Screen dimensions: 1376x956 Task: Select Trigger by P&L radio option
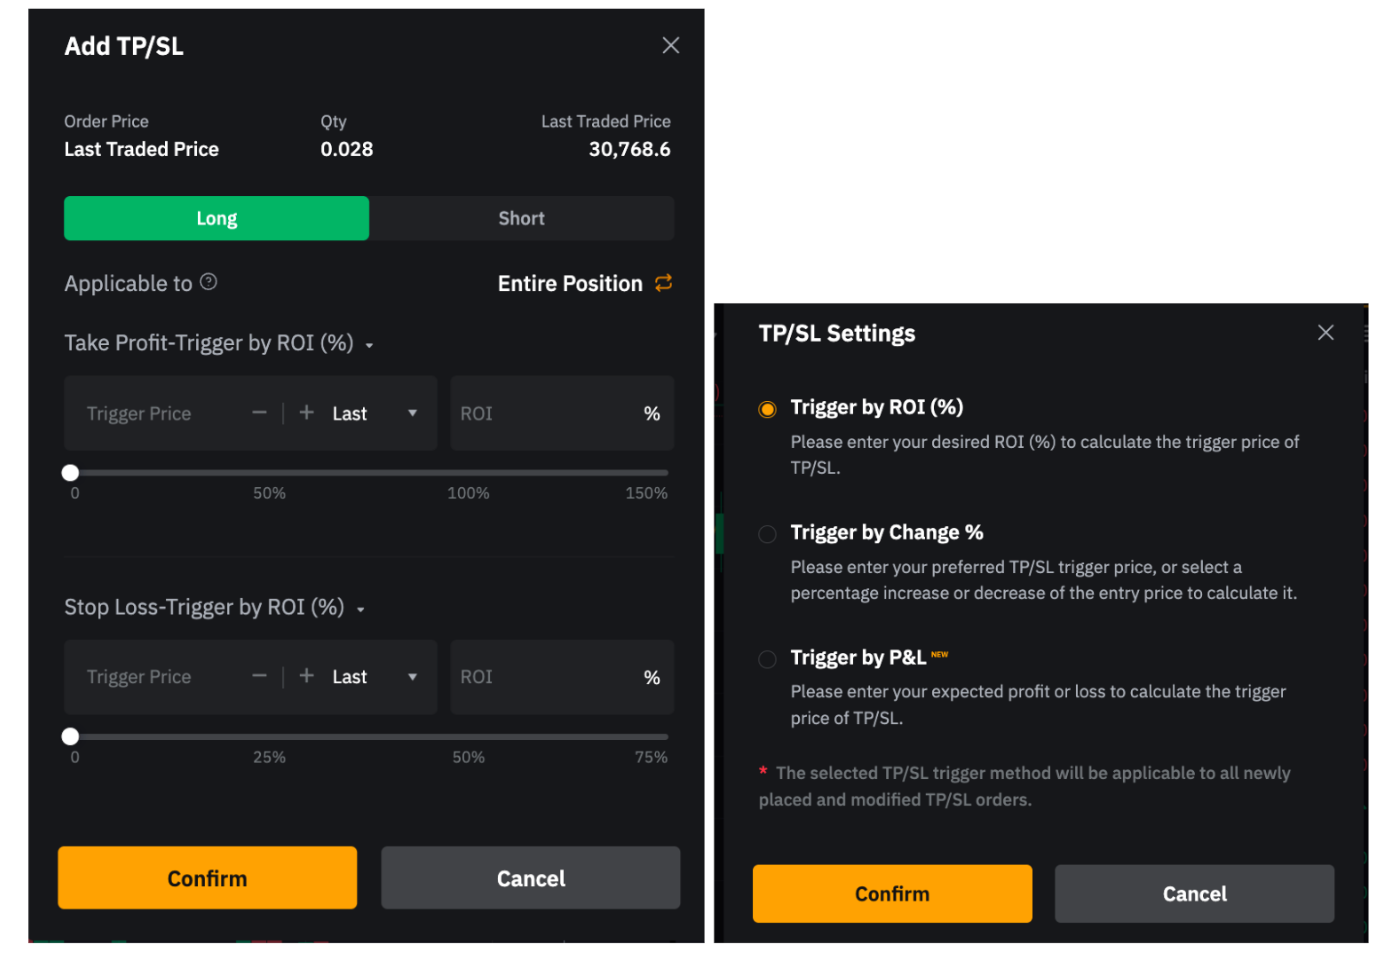[x=767, y=659]
